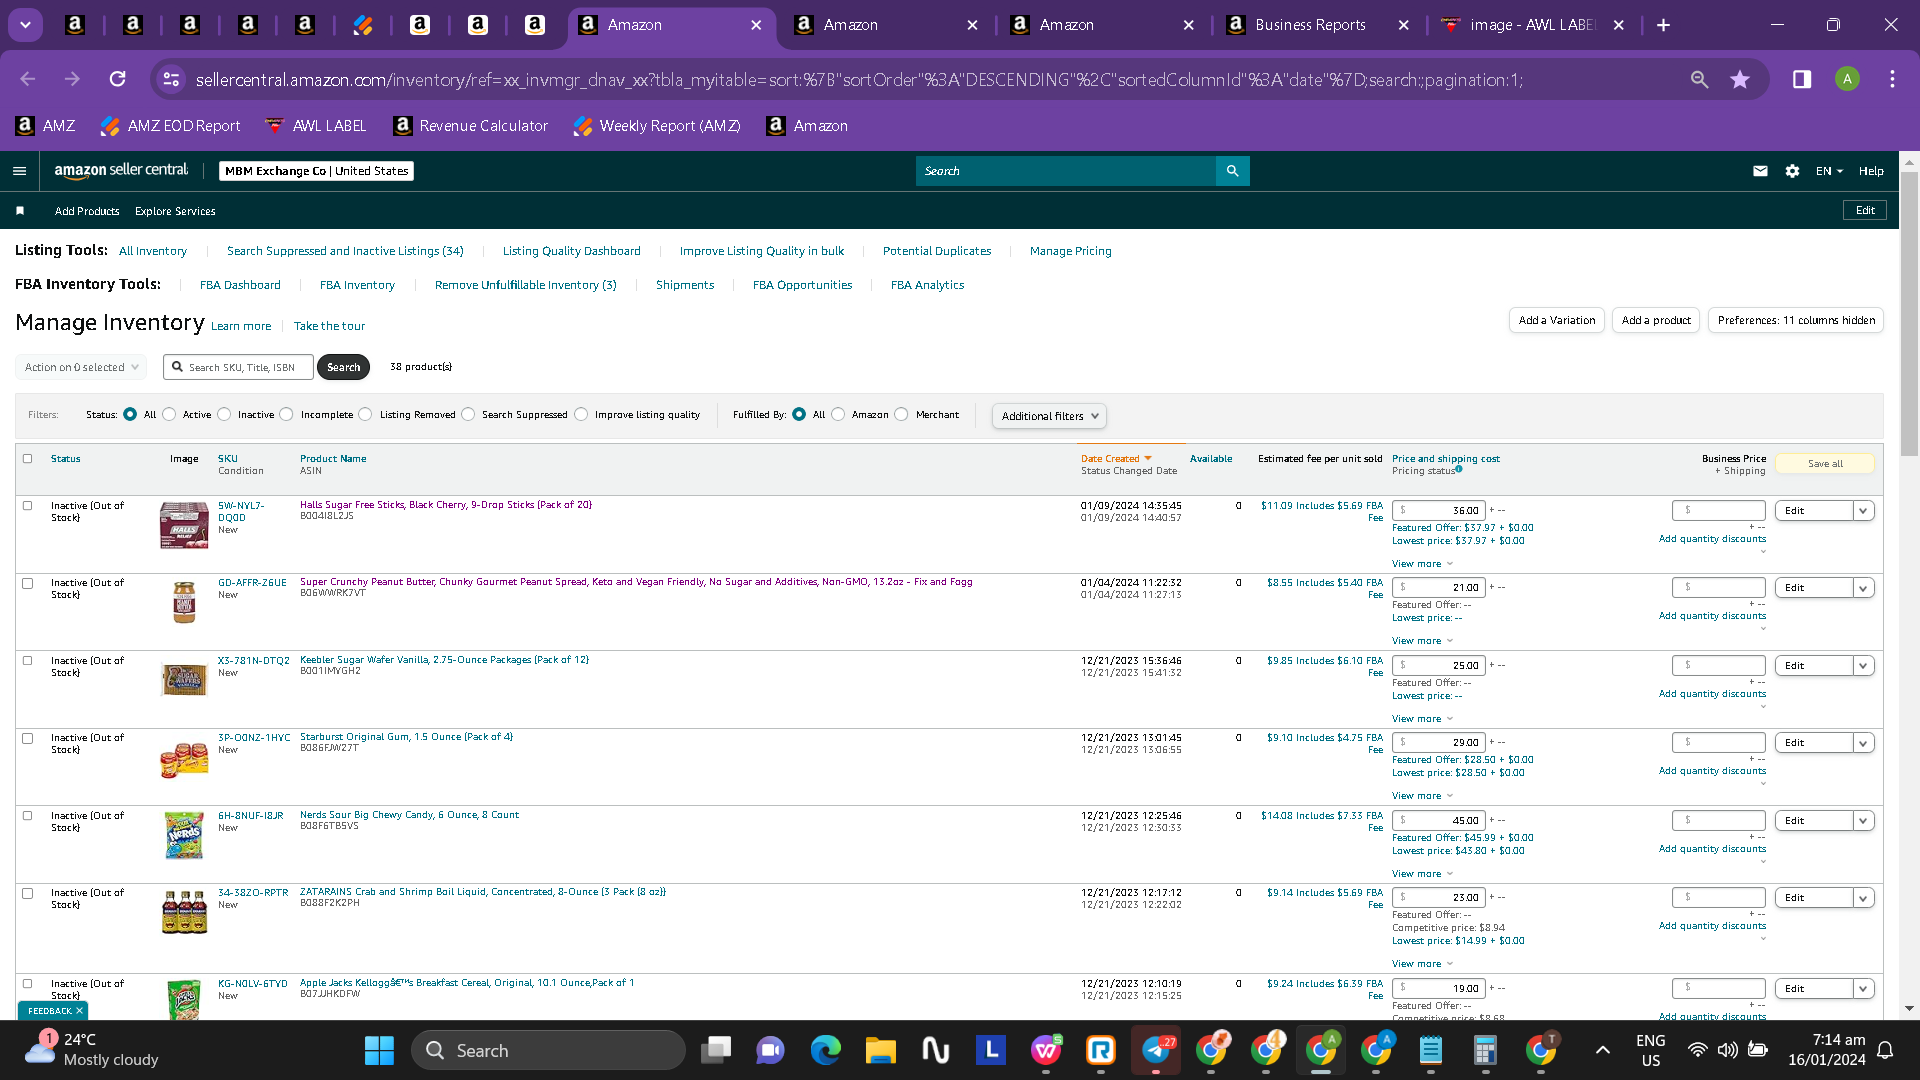Expand View more for Starburst Gum row
1920x1080 pixels.
click(x=1422, y=796)
